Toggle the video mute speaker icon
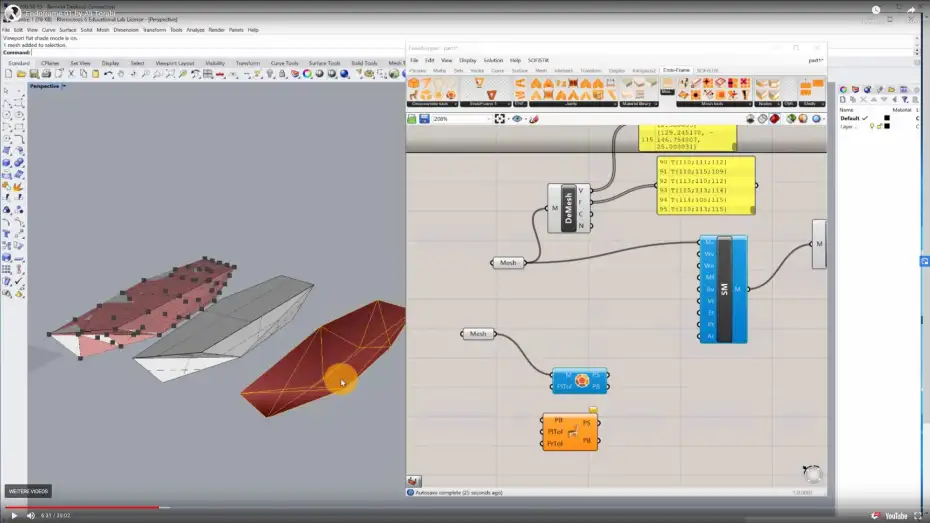This screenshot has height=523, width=930. (x=31, y=516)
